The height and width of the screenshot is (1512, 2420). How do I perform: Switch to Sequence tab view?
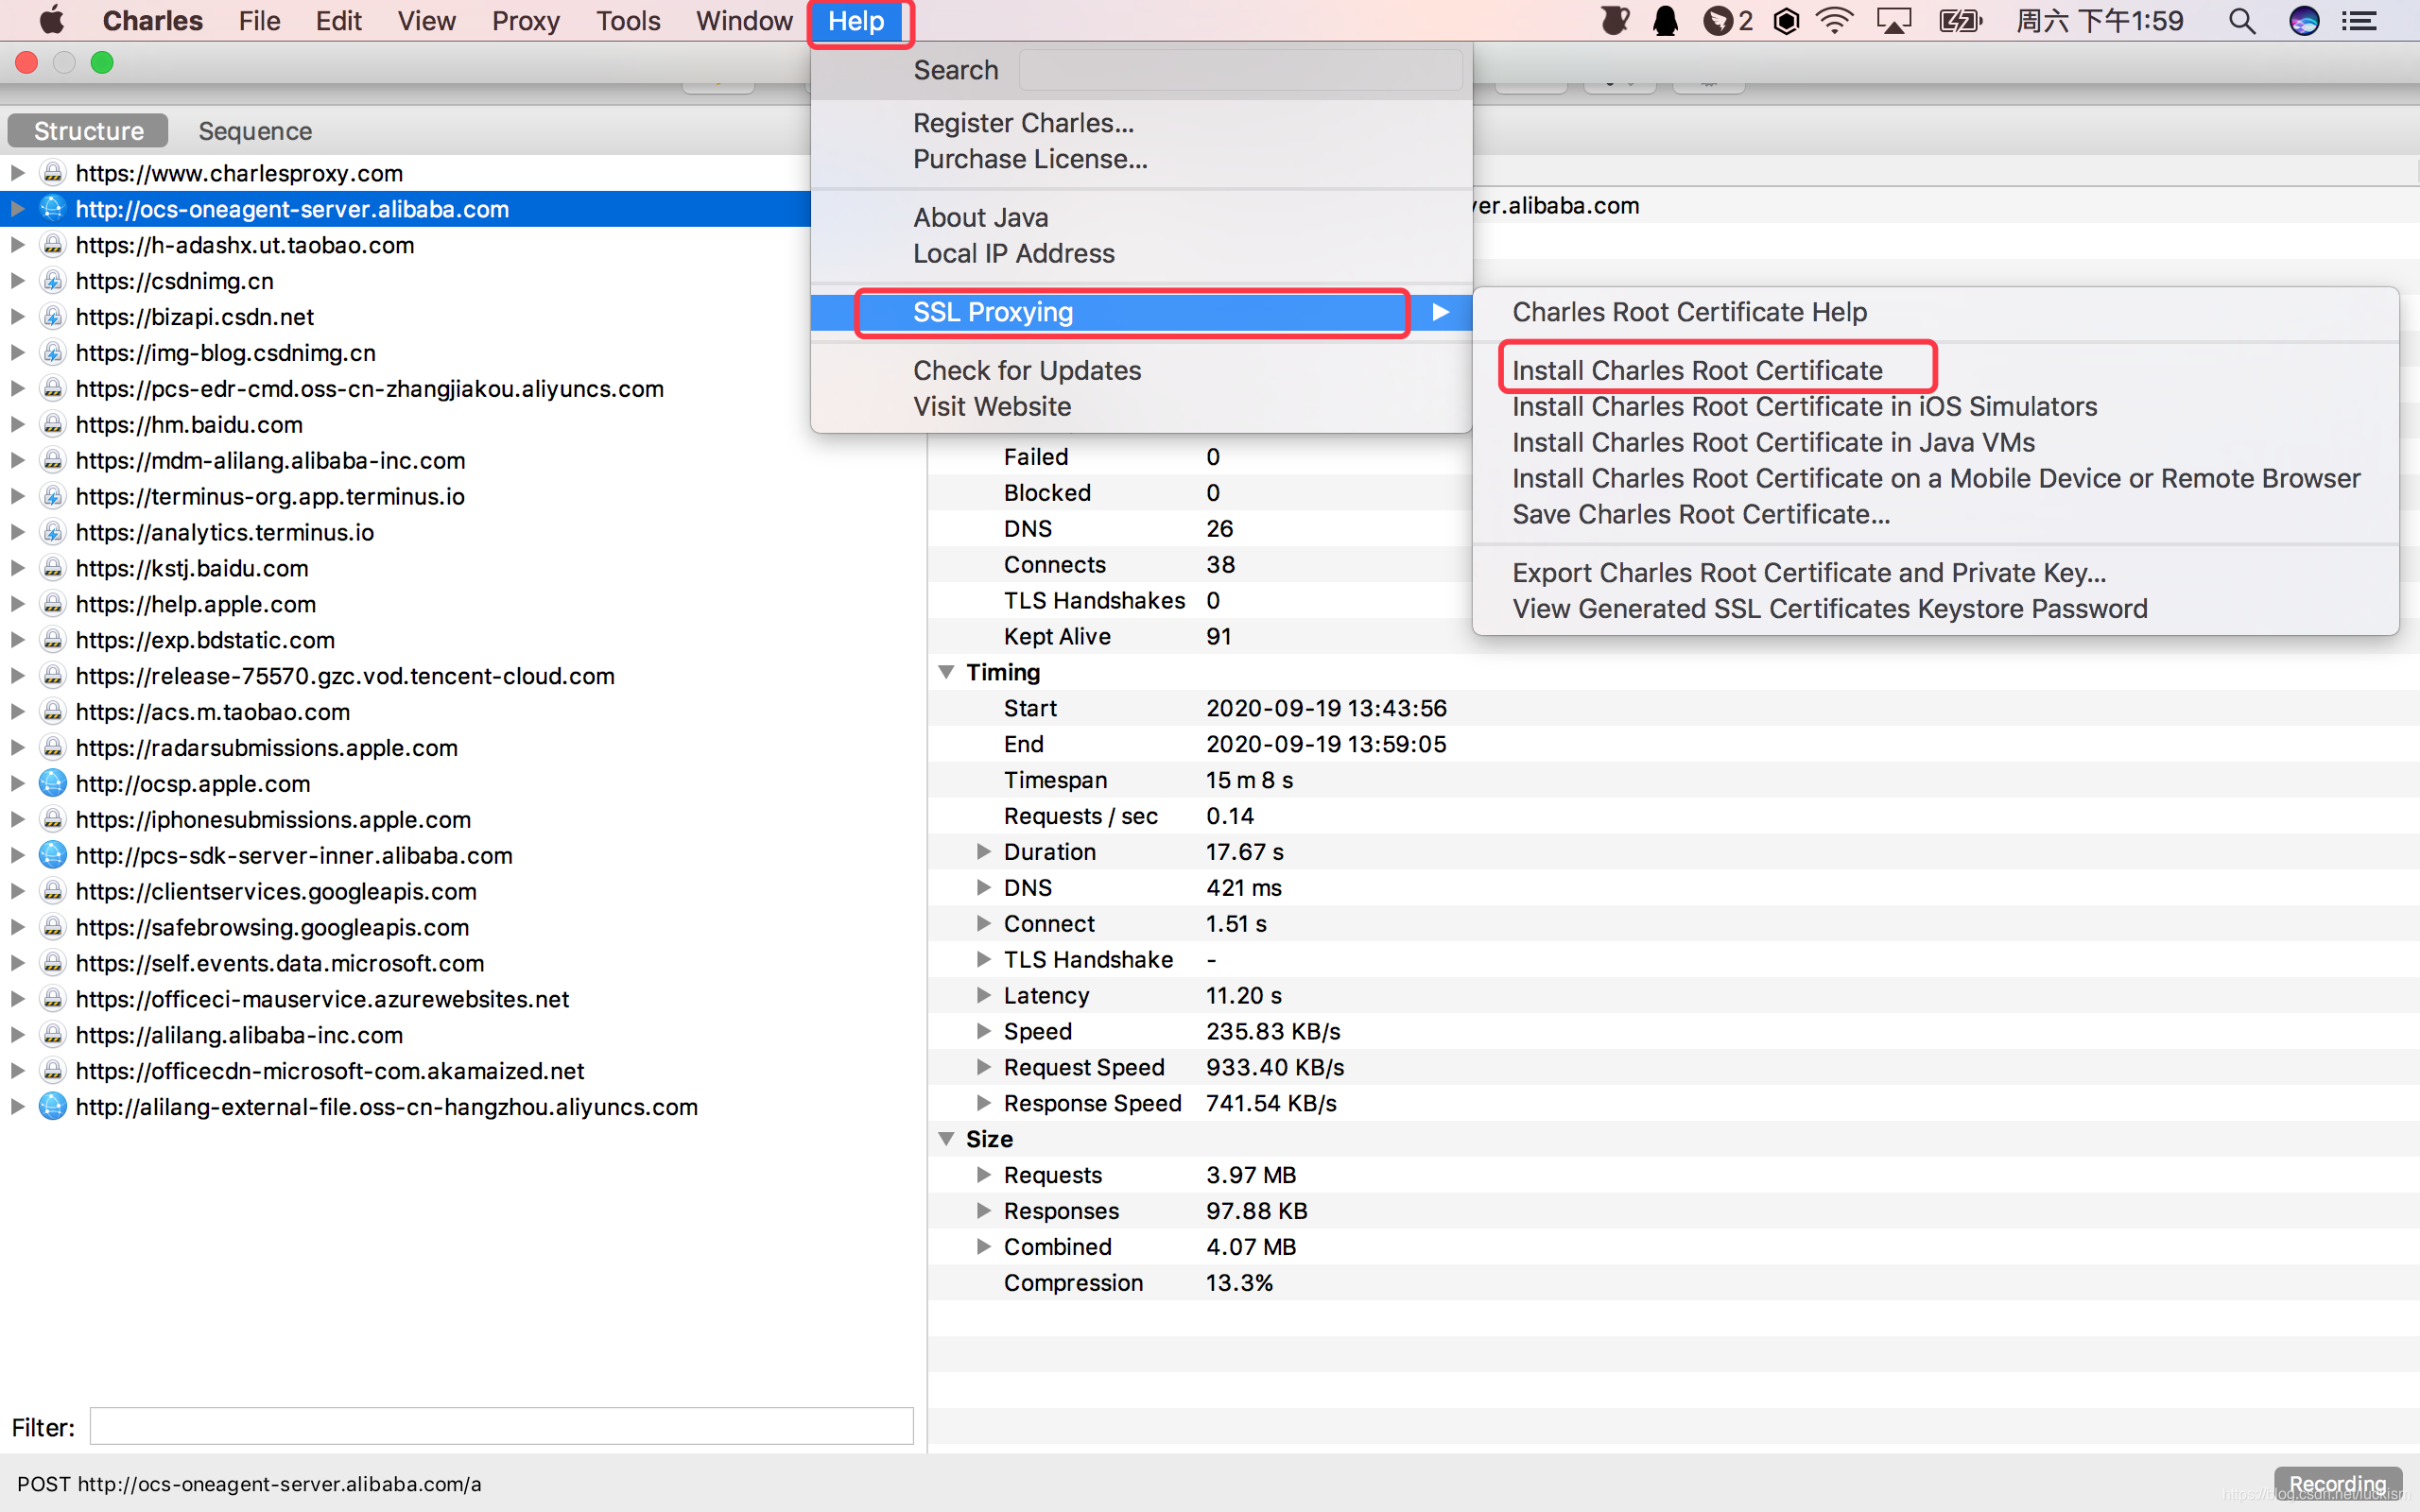(x=254, y=130)
